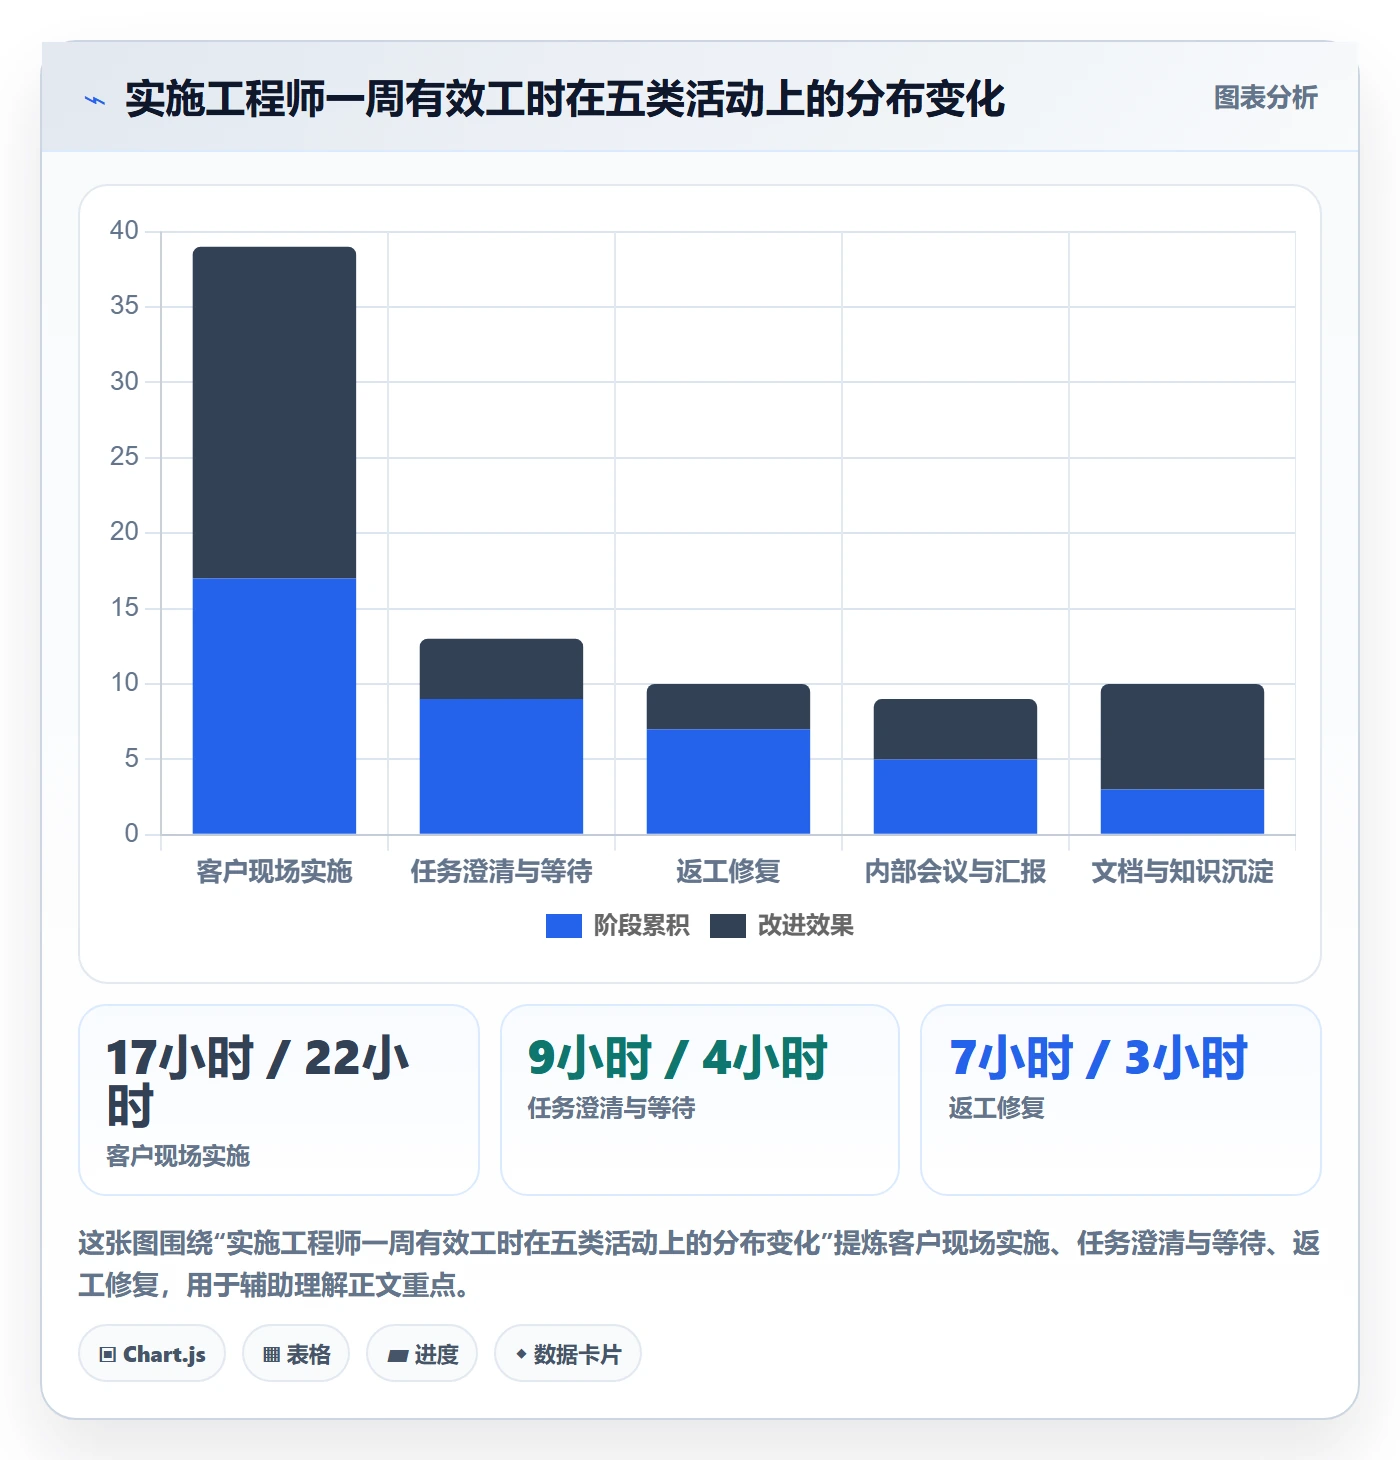Select the chart title 实施工程师一周有效工时在五类活动上的分布变化
Image resolution: width=1400 pixels, height=1460 pixels.
[565, 99]
